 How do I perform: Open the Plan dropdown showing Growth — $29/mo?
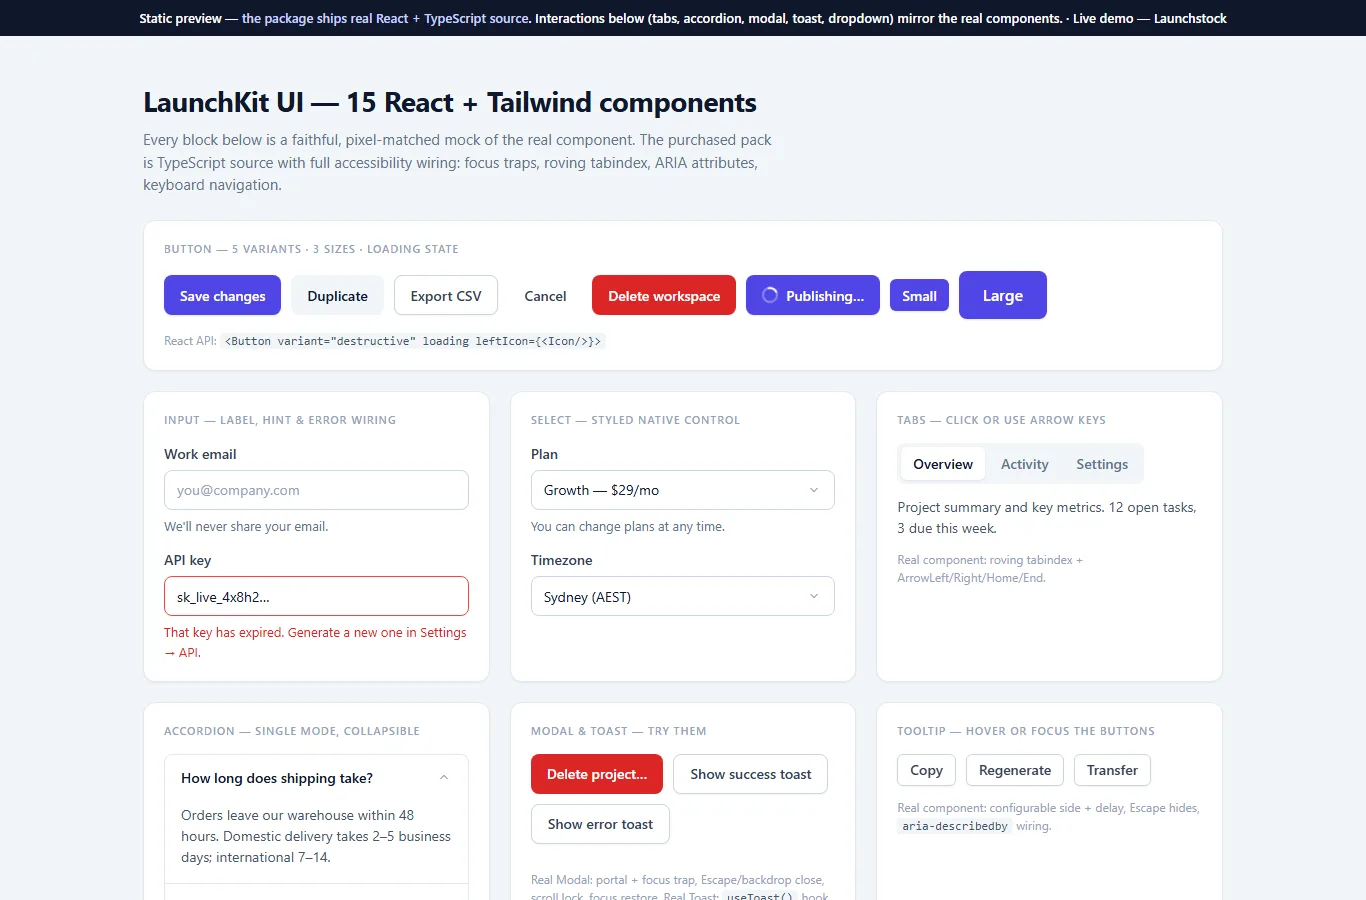[682, 490]
